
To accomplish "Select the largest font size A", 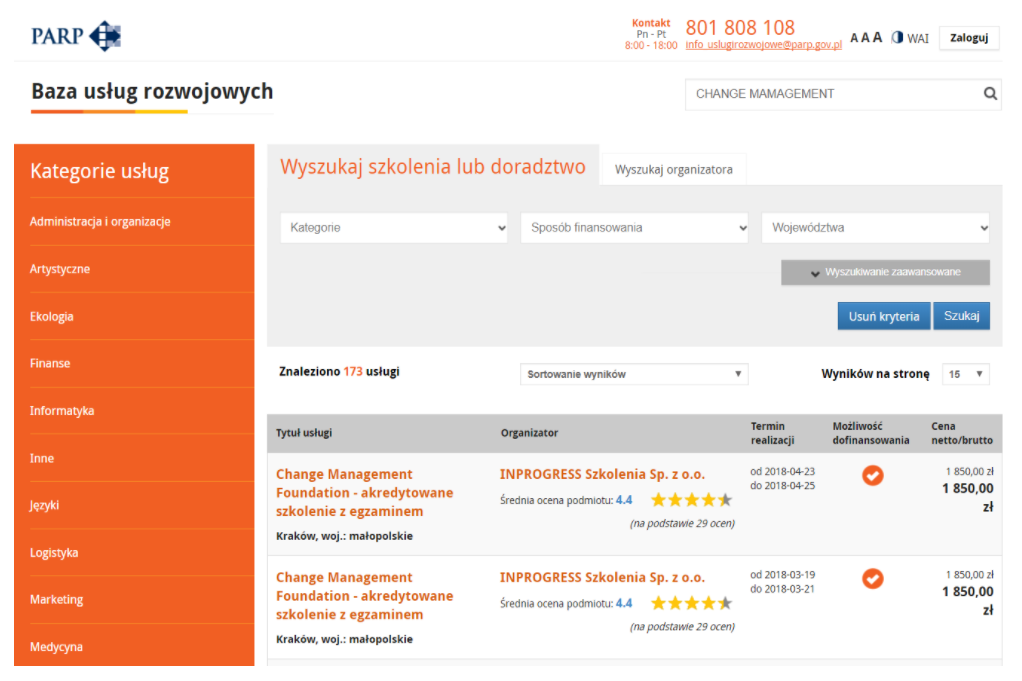I will point(878,38).
